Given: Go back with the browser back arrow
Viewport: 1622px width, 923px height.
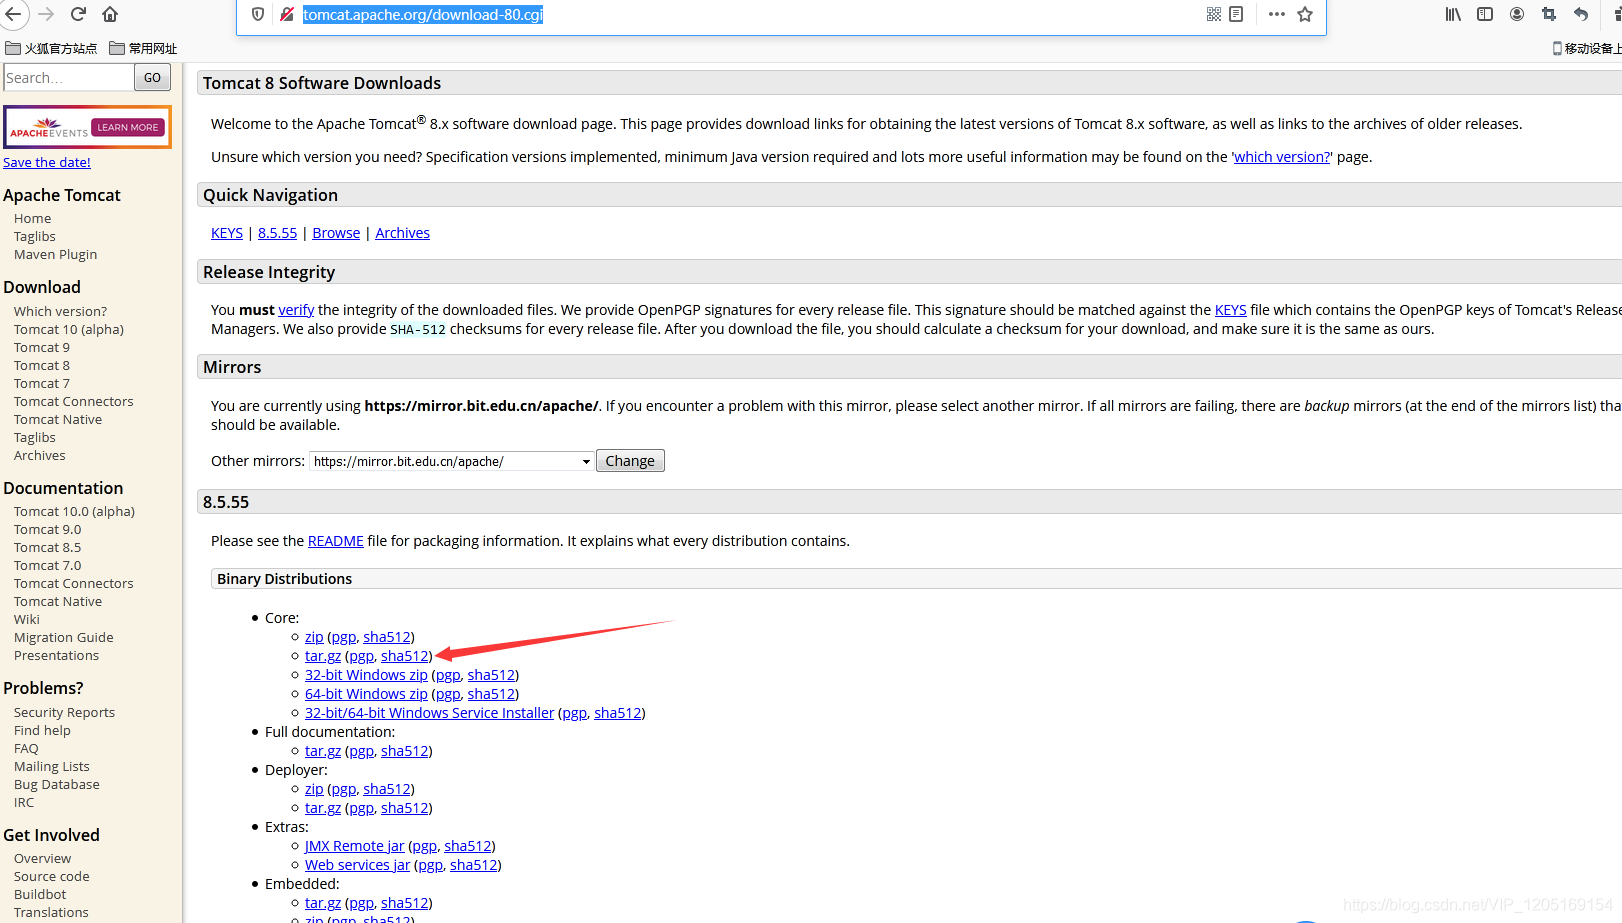Looking at the screenshot, I should point(14,14).
